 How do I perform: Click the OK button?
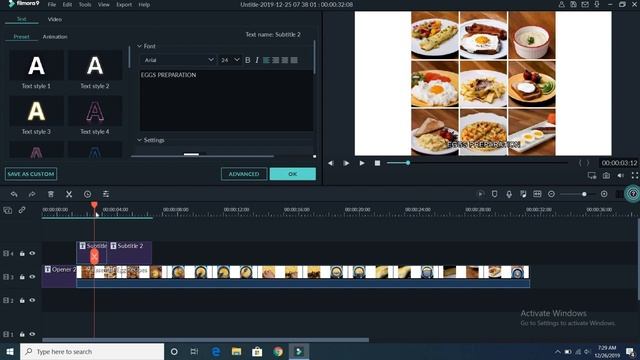(x=293, y=174)
